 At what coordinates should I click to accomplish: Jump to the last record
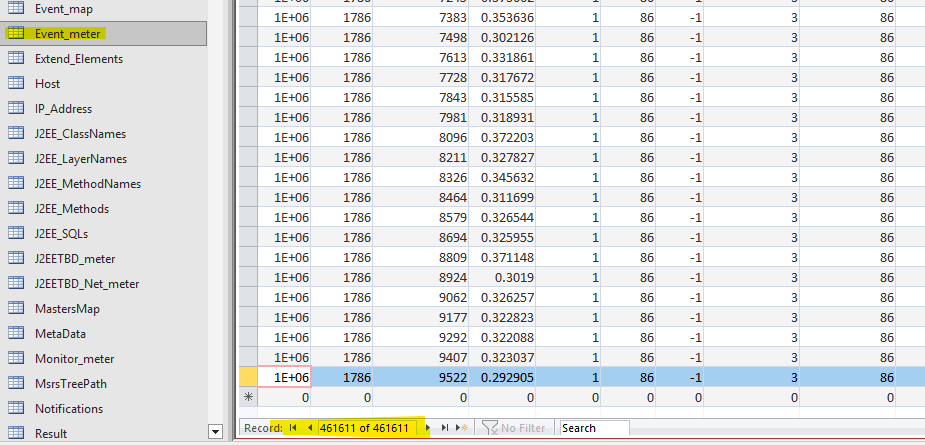click(444, 428)
